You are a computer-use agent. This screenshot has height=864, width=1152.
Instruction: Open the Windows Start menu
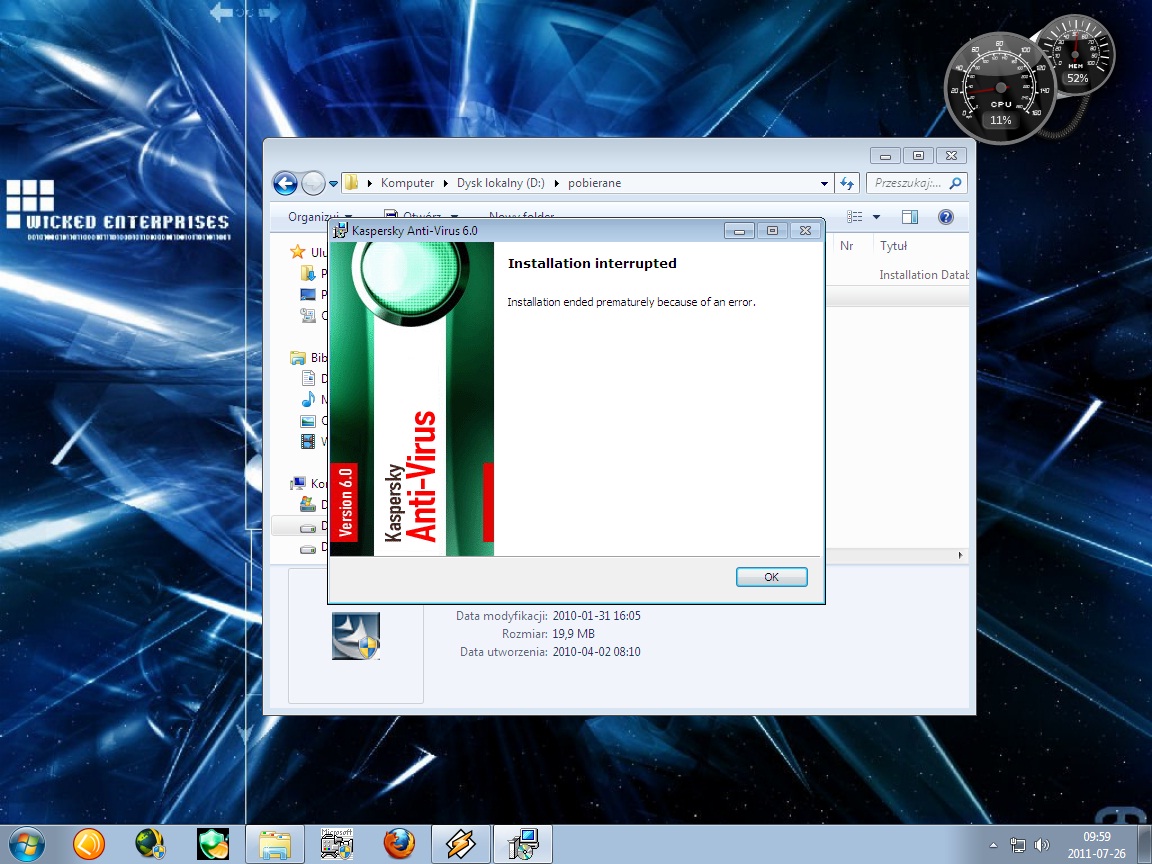pyautogui.click(x=26, y=844)
